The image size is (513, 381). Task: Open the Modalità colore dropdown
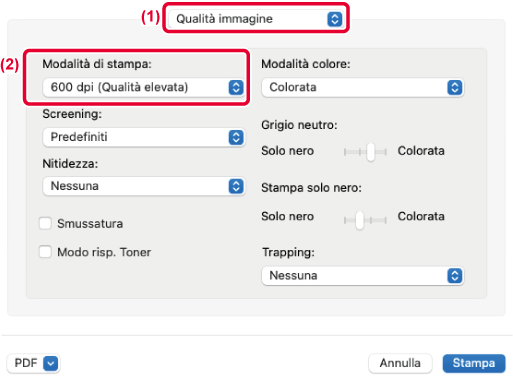point(363,87)
